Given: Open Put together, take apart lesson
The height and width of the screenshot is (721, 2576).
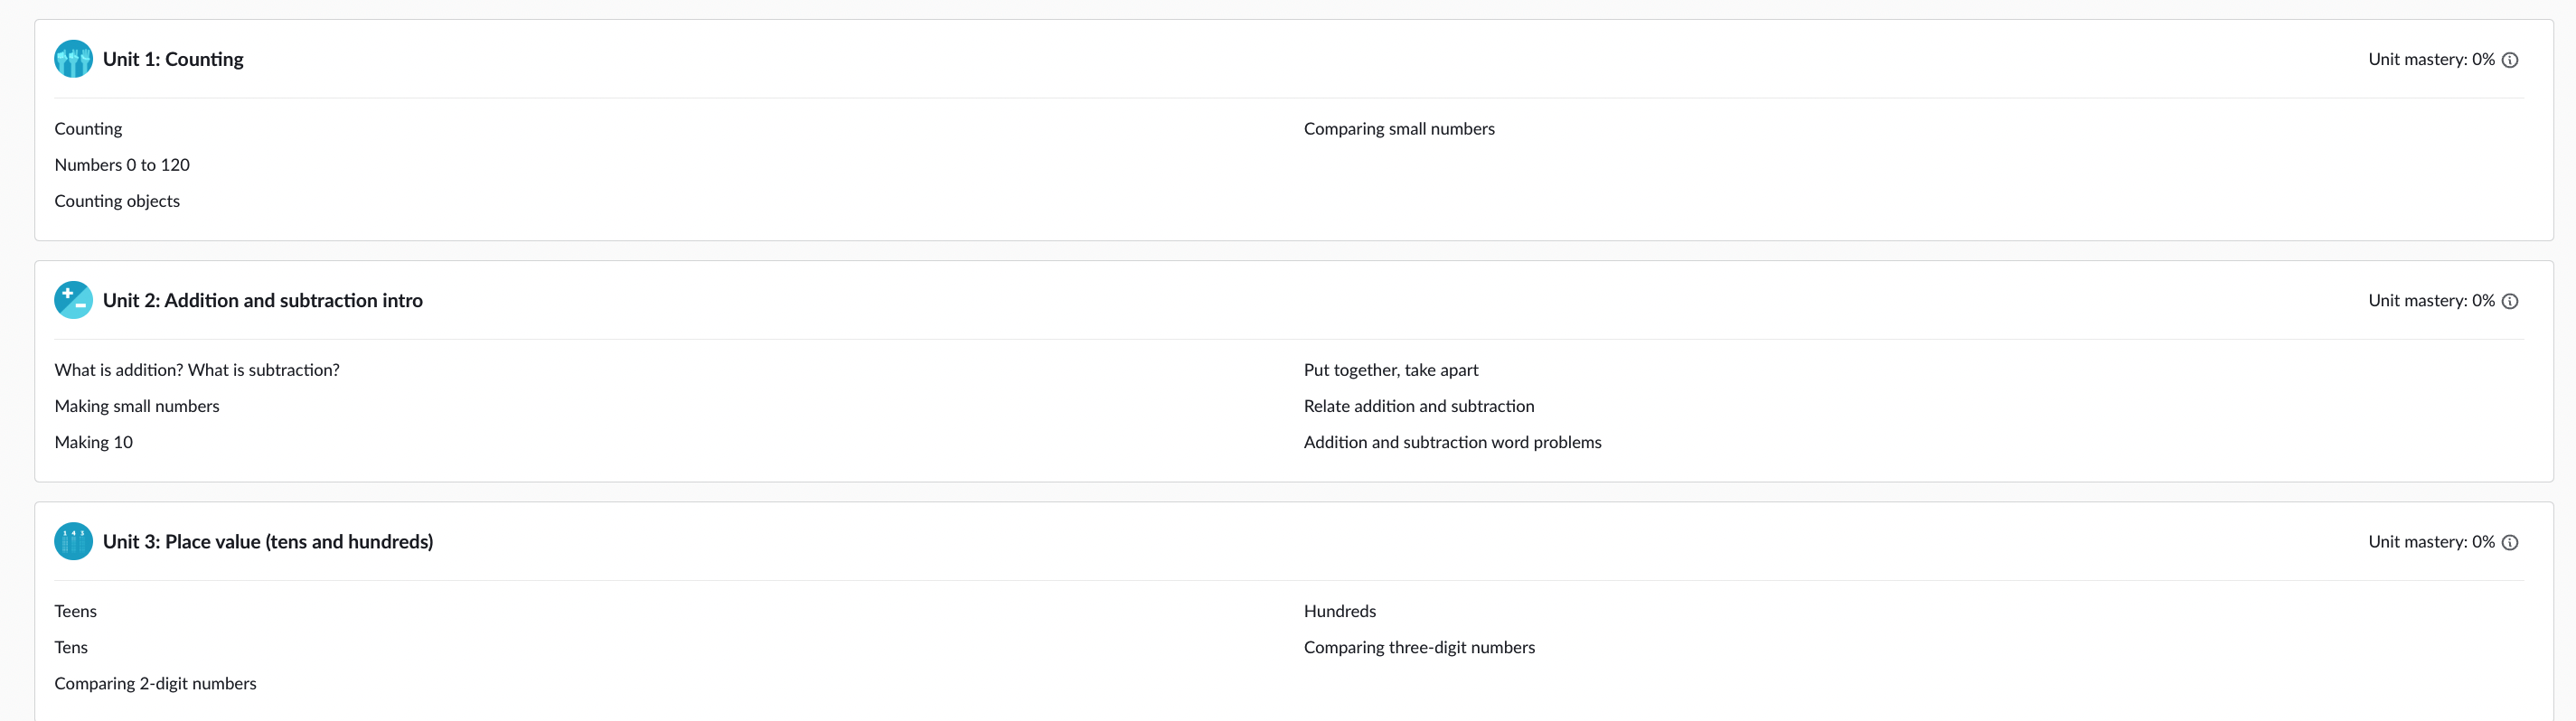Looking at the screenshot, I should pyautogui.click(x=1391, y=370).
